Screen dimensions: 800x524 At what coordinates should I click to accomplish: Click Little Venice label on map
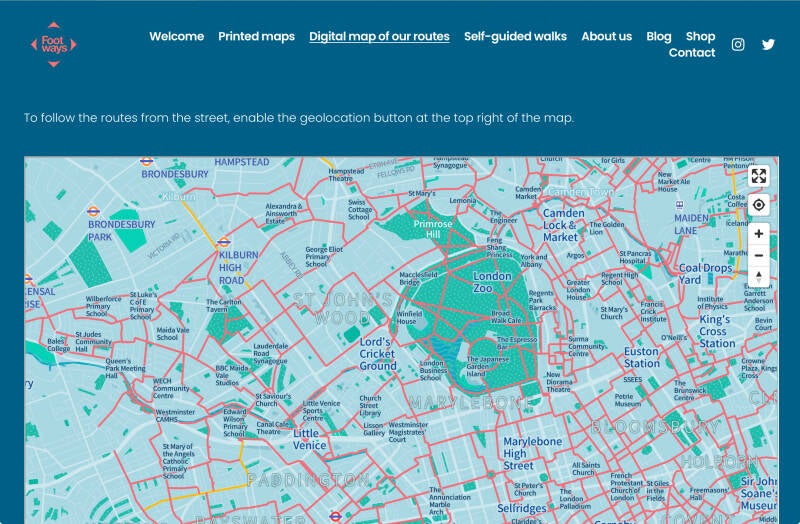click(x=309, y=439)
